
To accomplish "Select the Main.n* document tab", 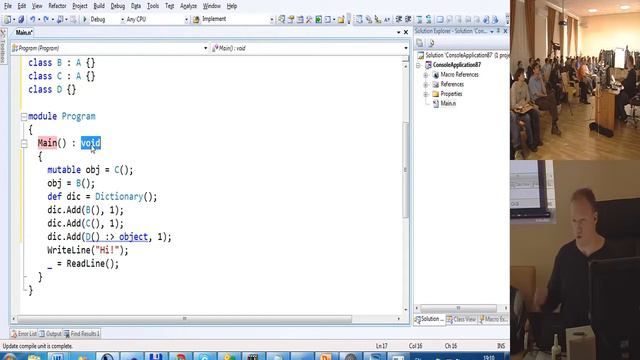I will (24, 32).
